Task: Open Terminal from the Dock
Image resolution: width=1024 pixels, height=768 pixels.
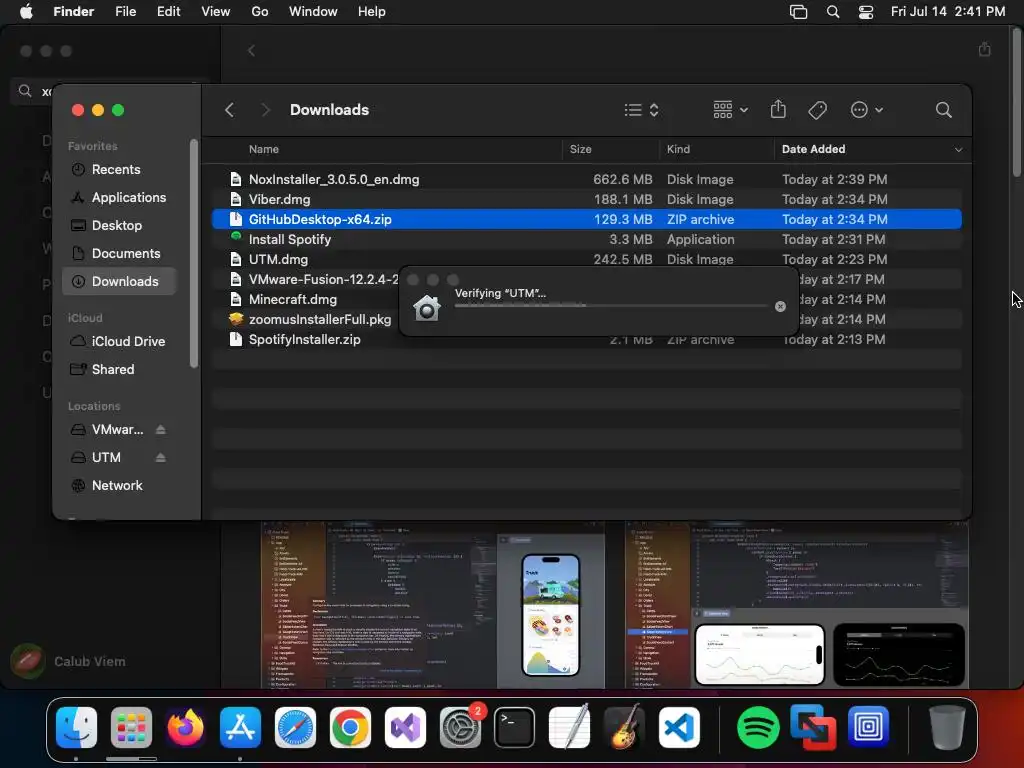Action: pyautogui.click(x=515, y=727)
